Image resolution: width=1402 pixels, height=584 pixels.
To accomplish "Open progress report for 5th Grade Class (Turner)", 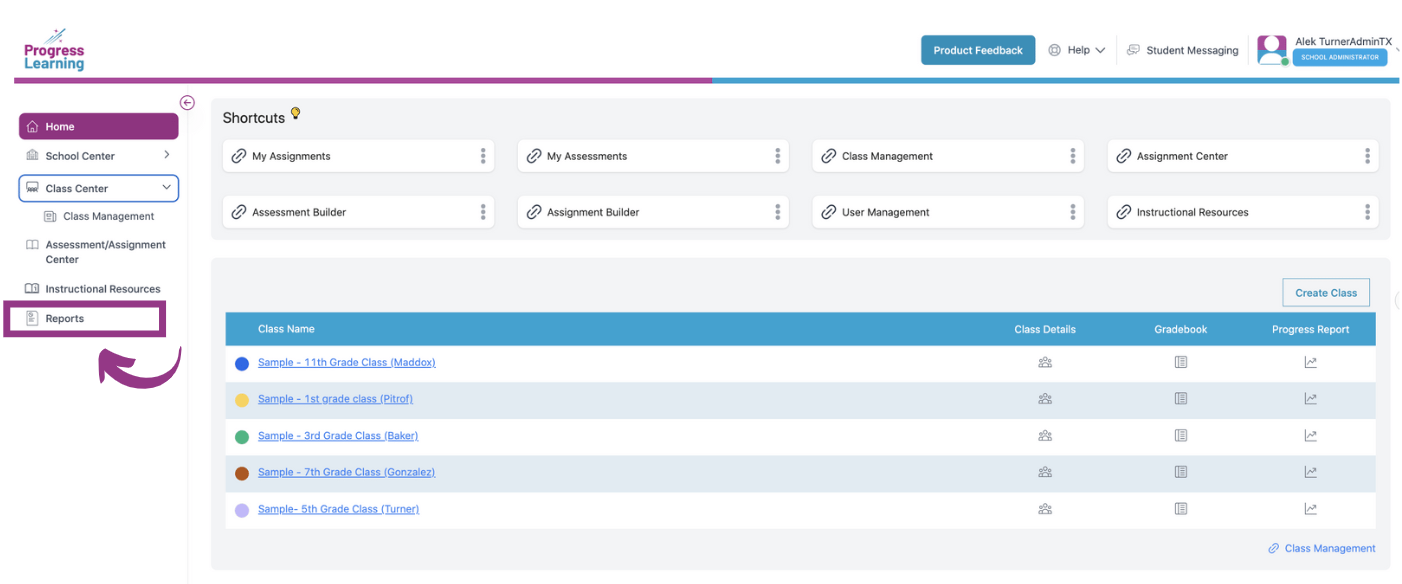I will (x=1311, y=509).
